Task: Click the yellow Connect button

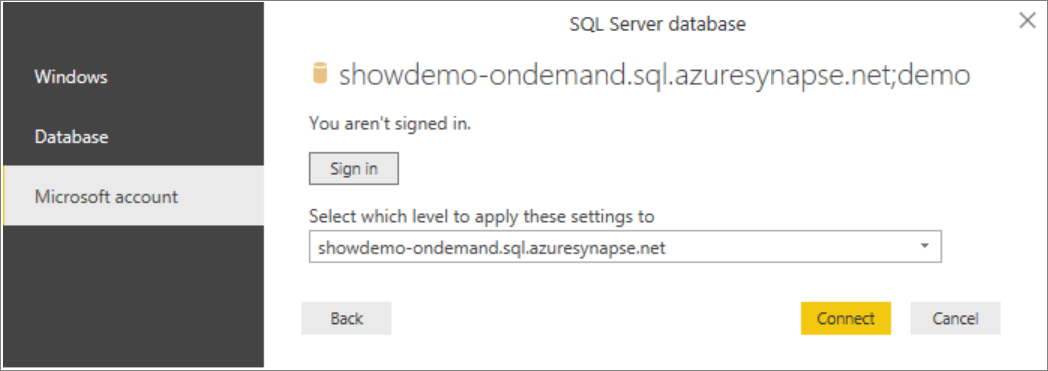Action: tap(845, 318)
